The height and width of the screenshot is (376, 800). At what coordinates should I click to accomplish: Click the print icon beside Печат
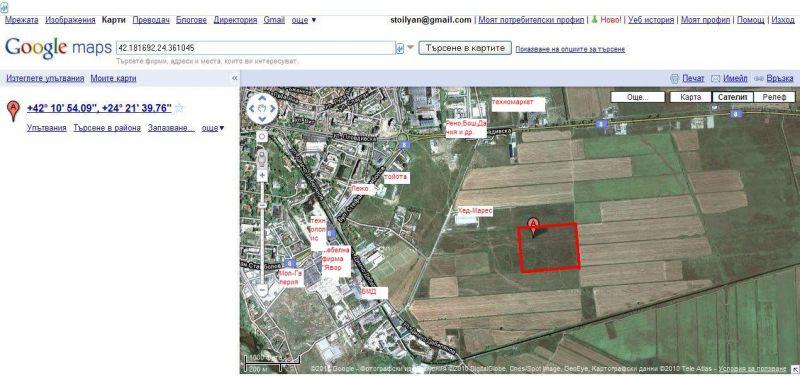tap(674, 79)
